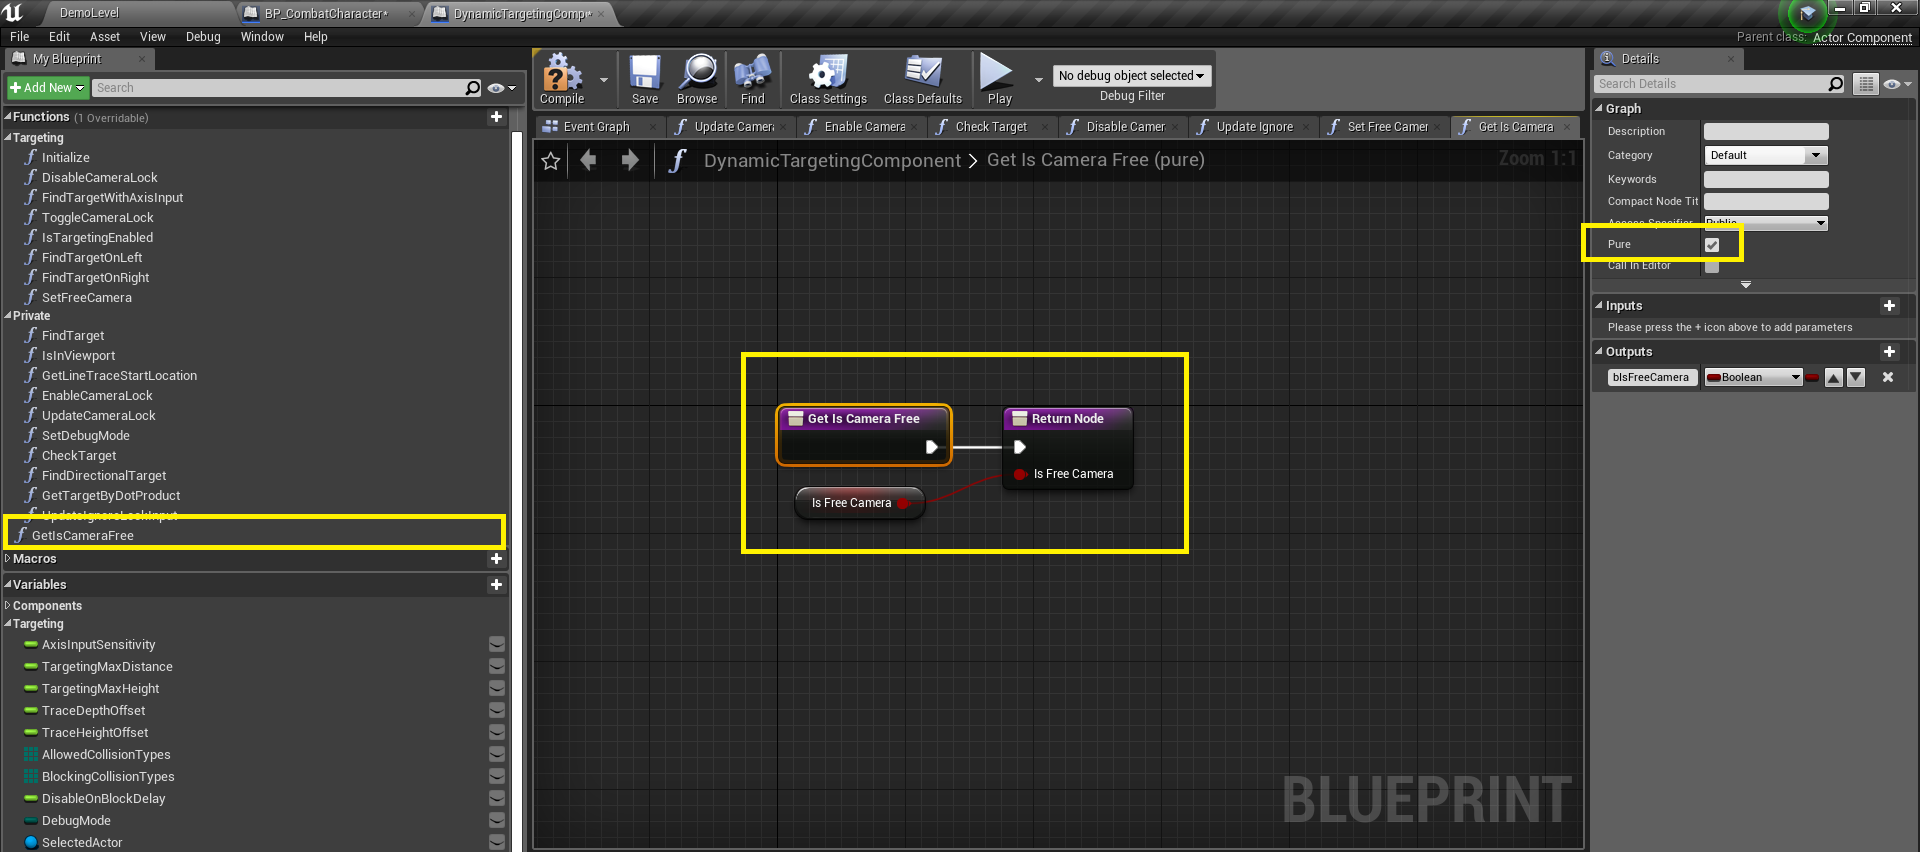The width and height of the screenshot is (1920, 852).
Task: Open the debug object selection dropdown
Action: 1131,76
